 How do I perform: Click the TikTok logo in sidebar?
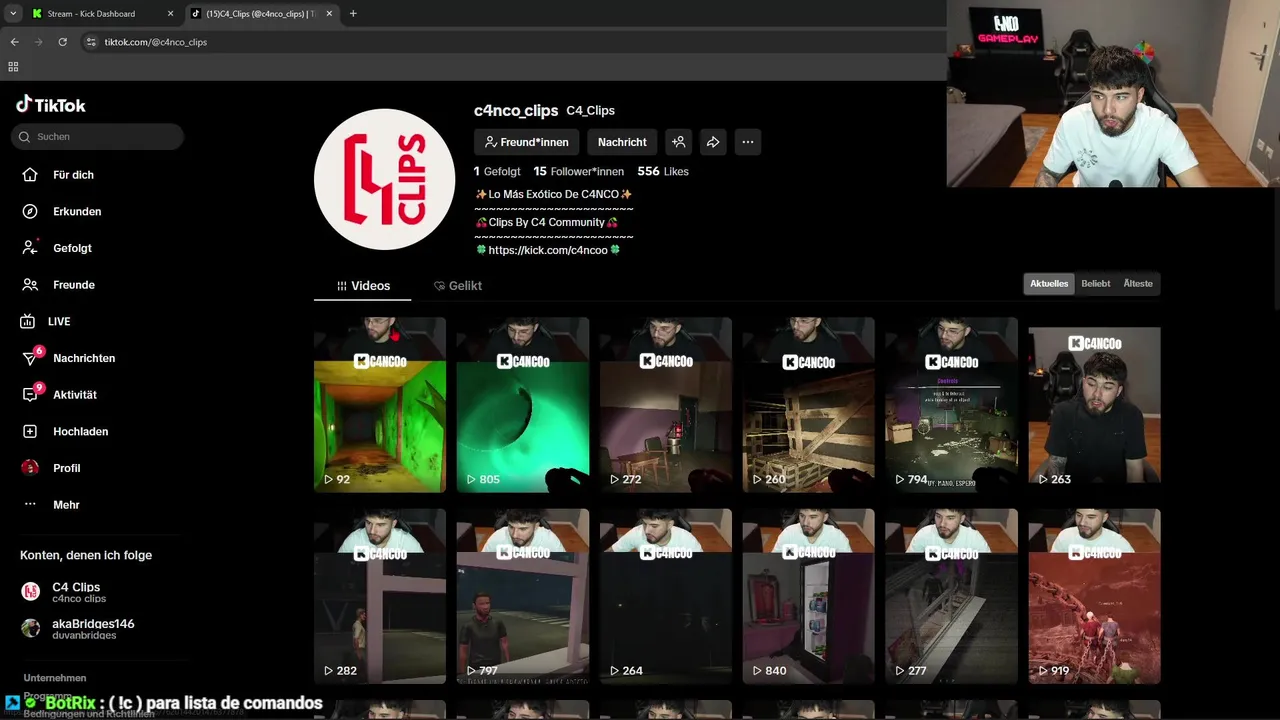tap(51, 105)
